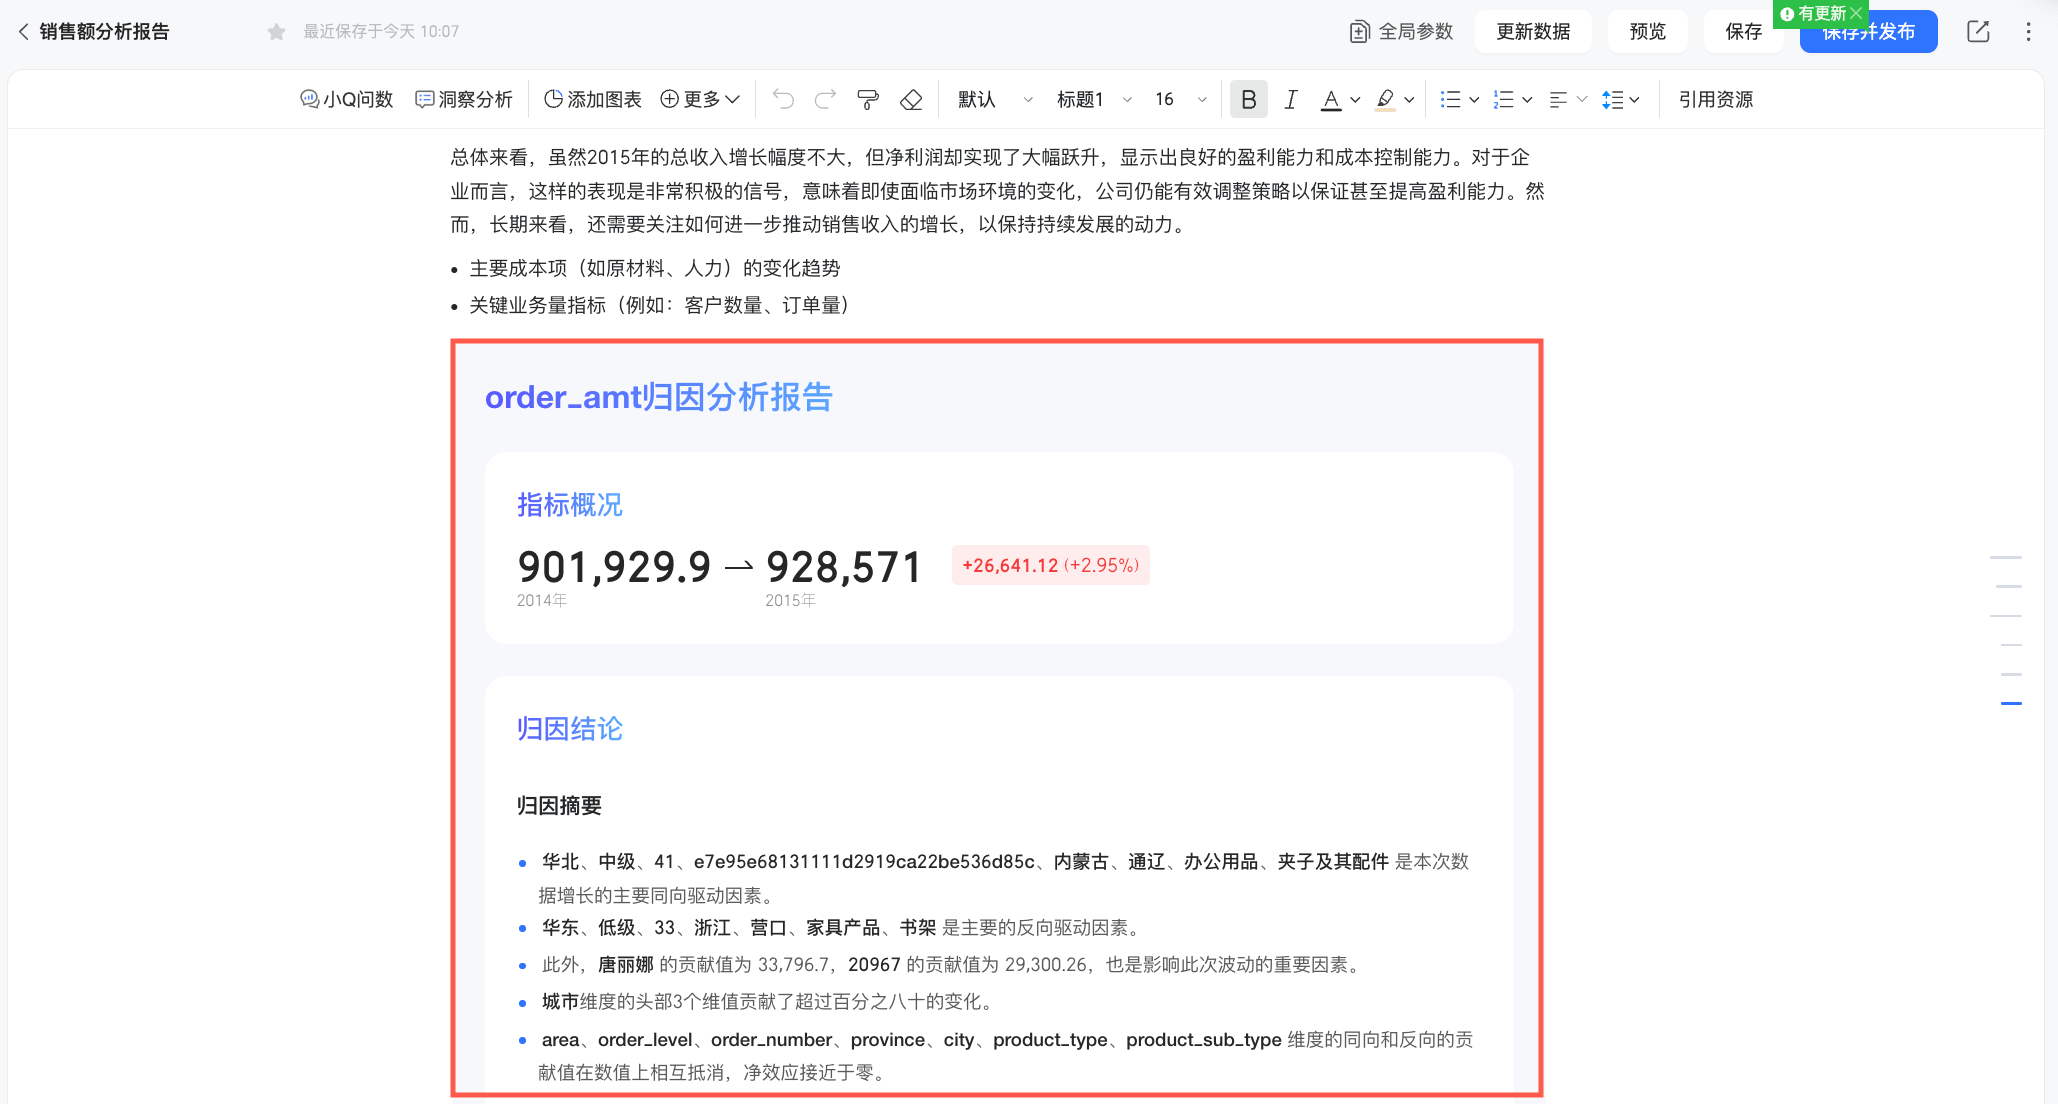2058x1104 pixels.
Task: Click the 预览 button
Action: (x=1647, y=31)
